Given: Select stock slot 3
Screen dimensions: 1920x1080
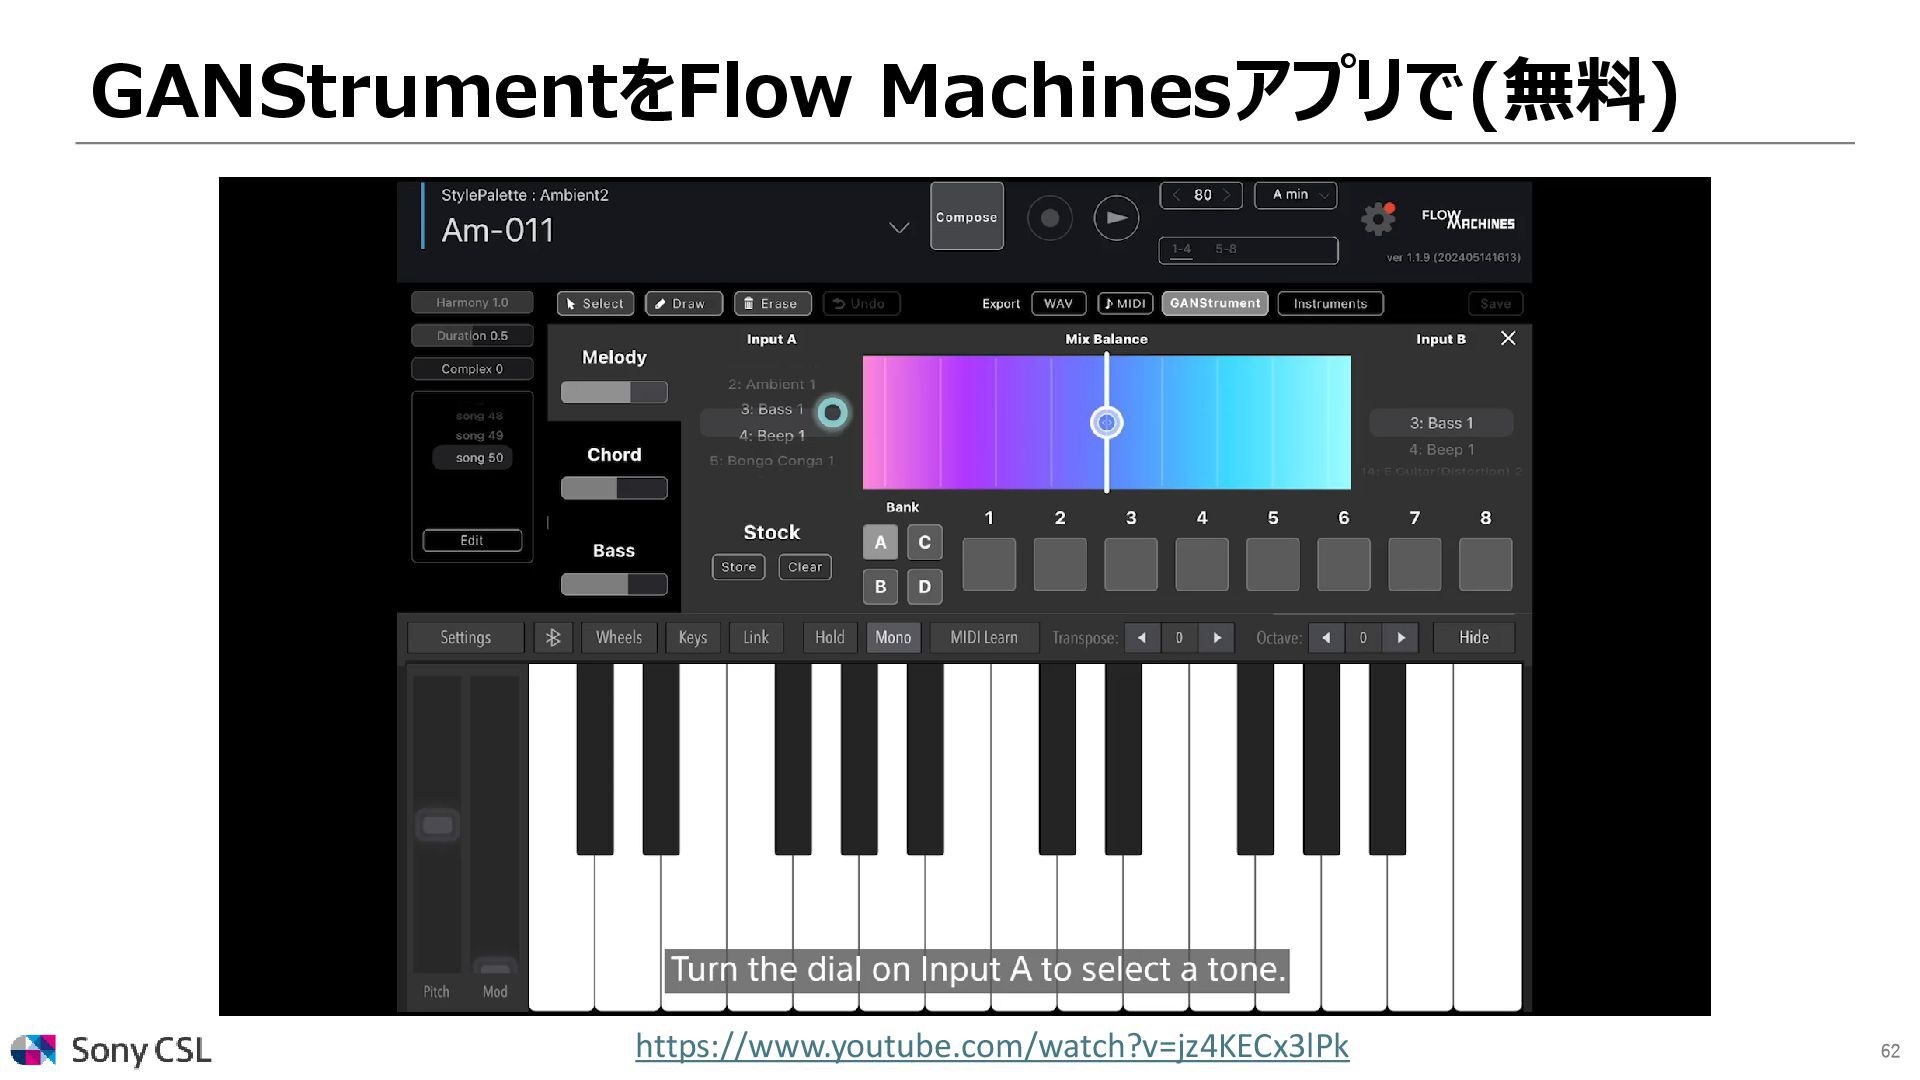Looking at the screenshot, I should pos(1131,564).
